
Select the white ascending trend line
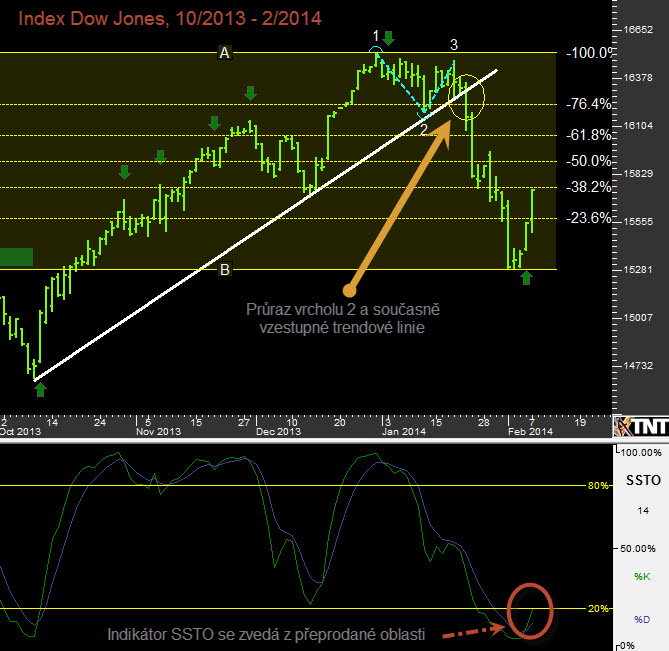[265, 225]
